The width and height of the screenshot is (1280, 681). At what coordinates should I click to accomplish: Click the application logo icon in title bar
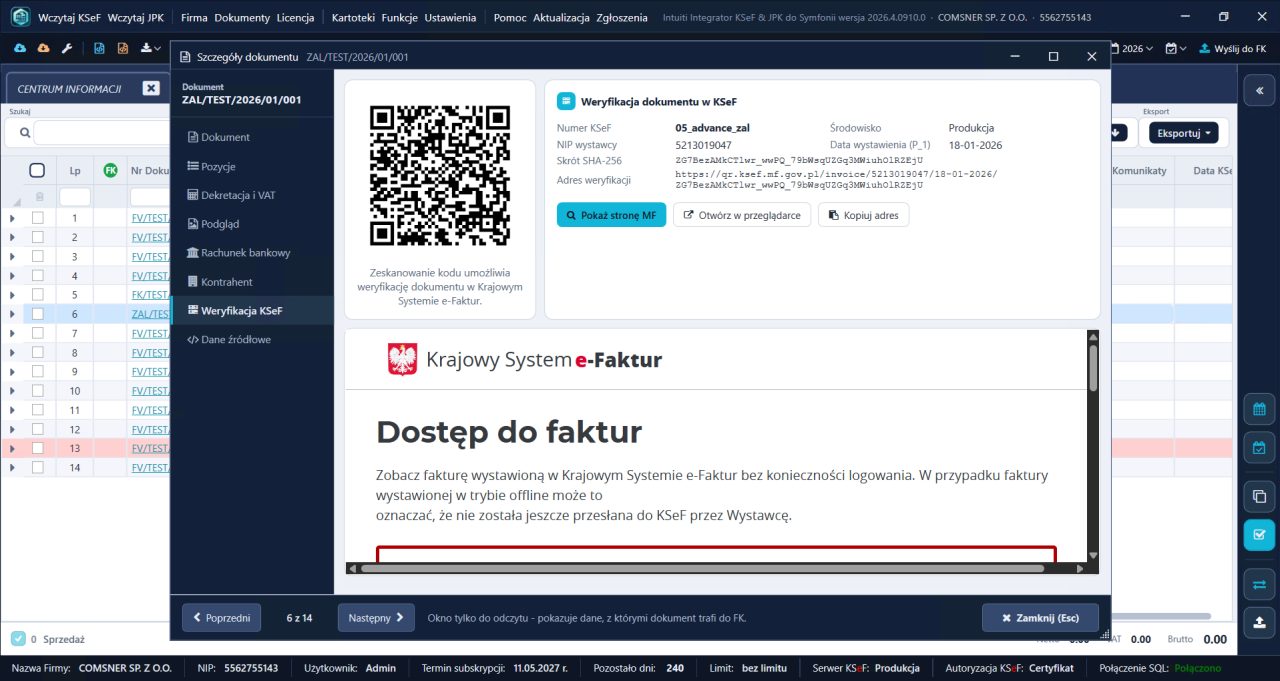click(x=19, y=17)
